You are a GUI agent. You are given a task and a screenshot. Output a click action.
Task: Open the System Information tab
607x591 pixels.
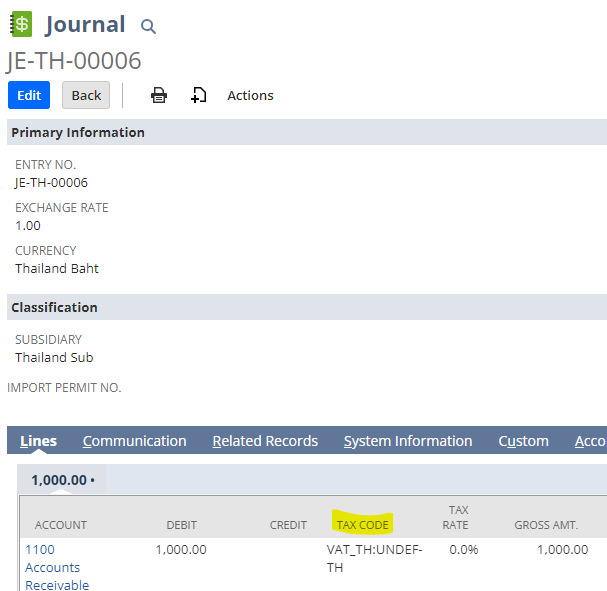pos(408,441)
